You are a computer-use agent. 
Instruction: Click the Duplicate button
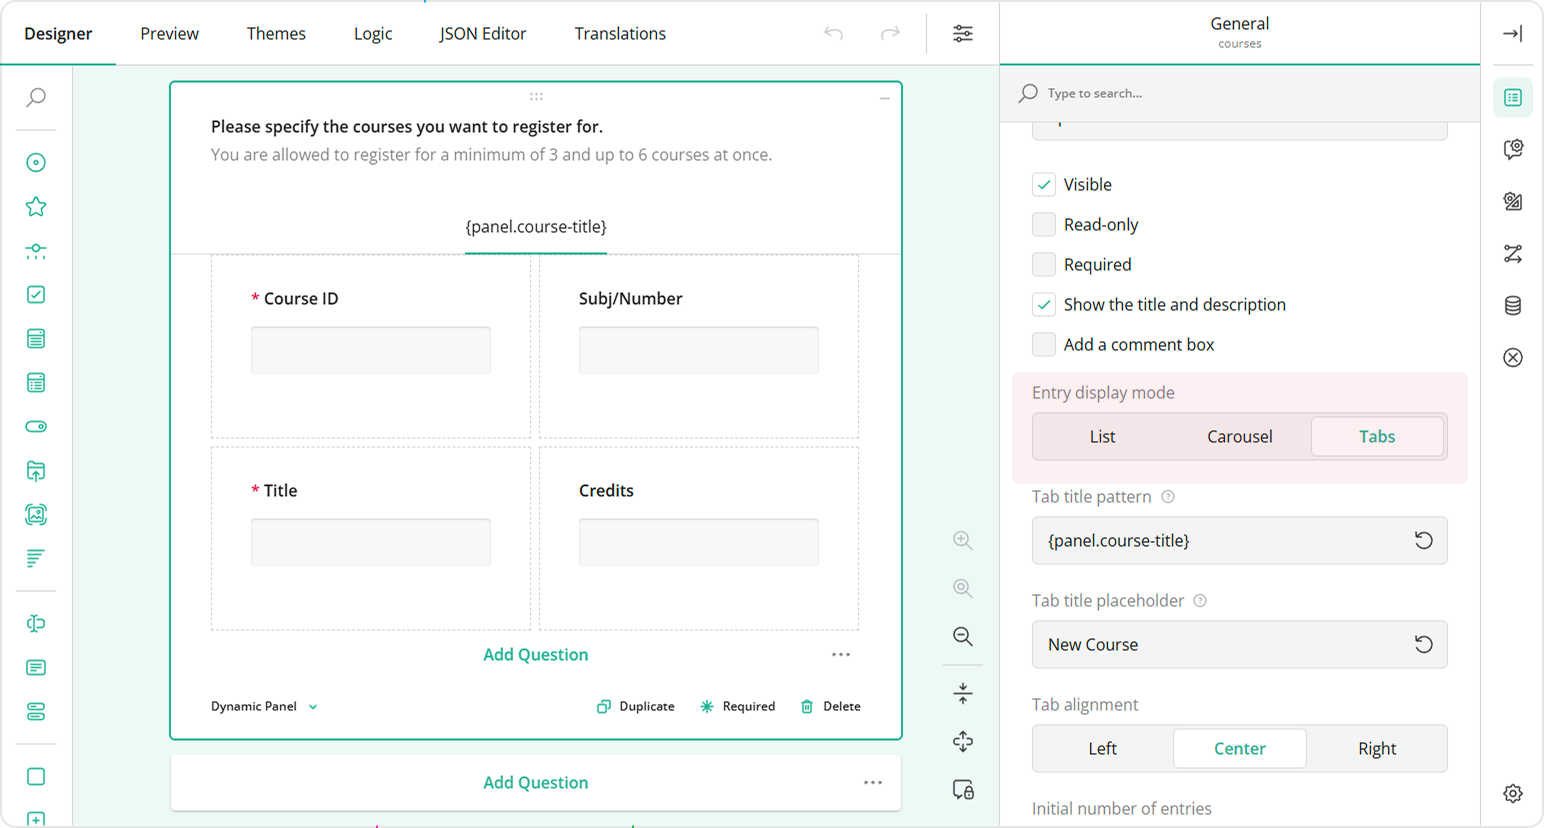[x=636, y=706]
